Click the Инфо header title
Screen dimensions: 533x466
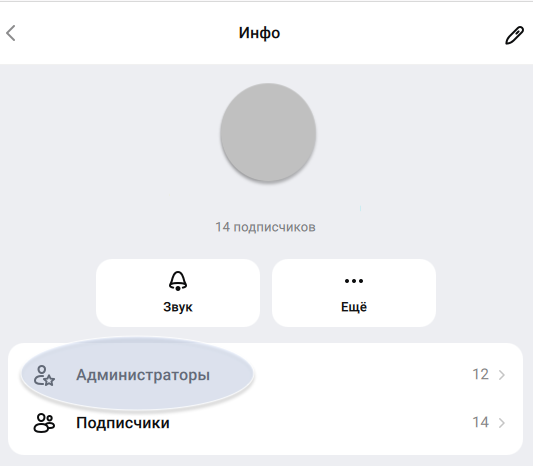click(x=259, y=33)
